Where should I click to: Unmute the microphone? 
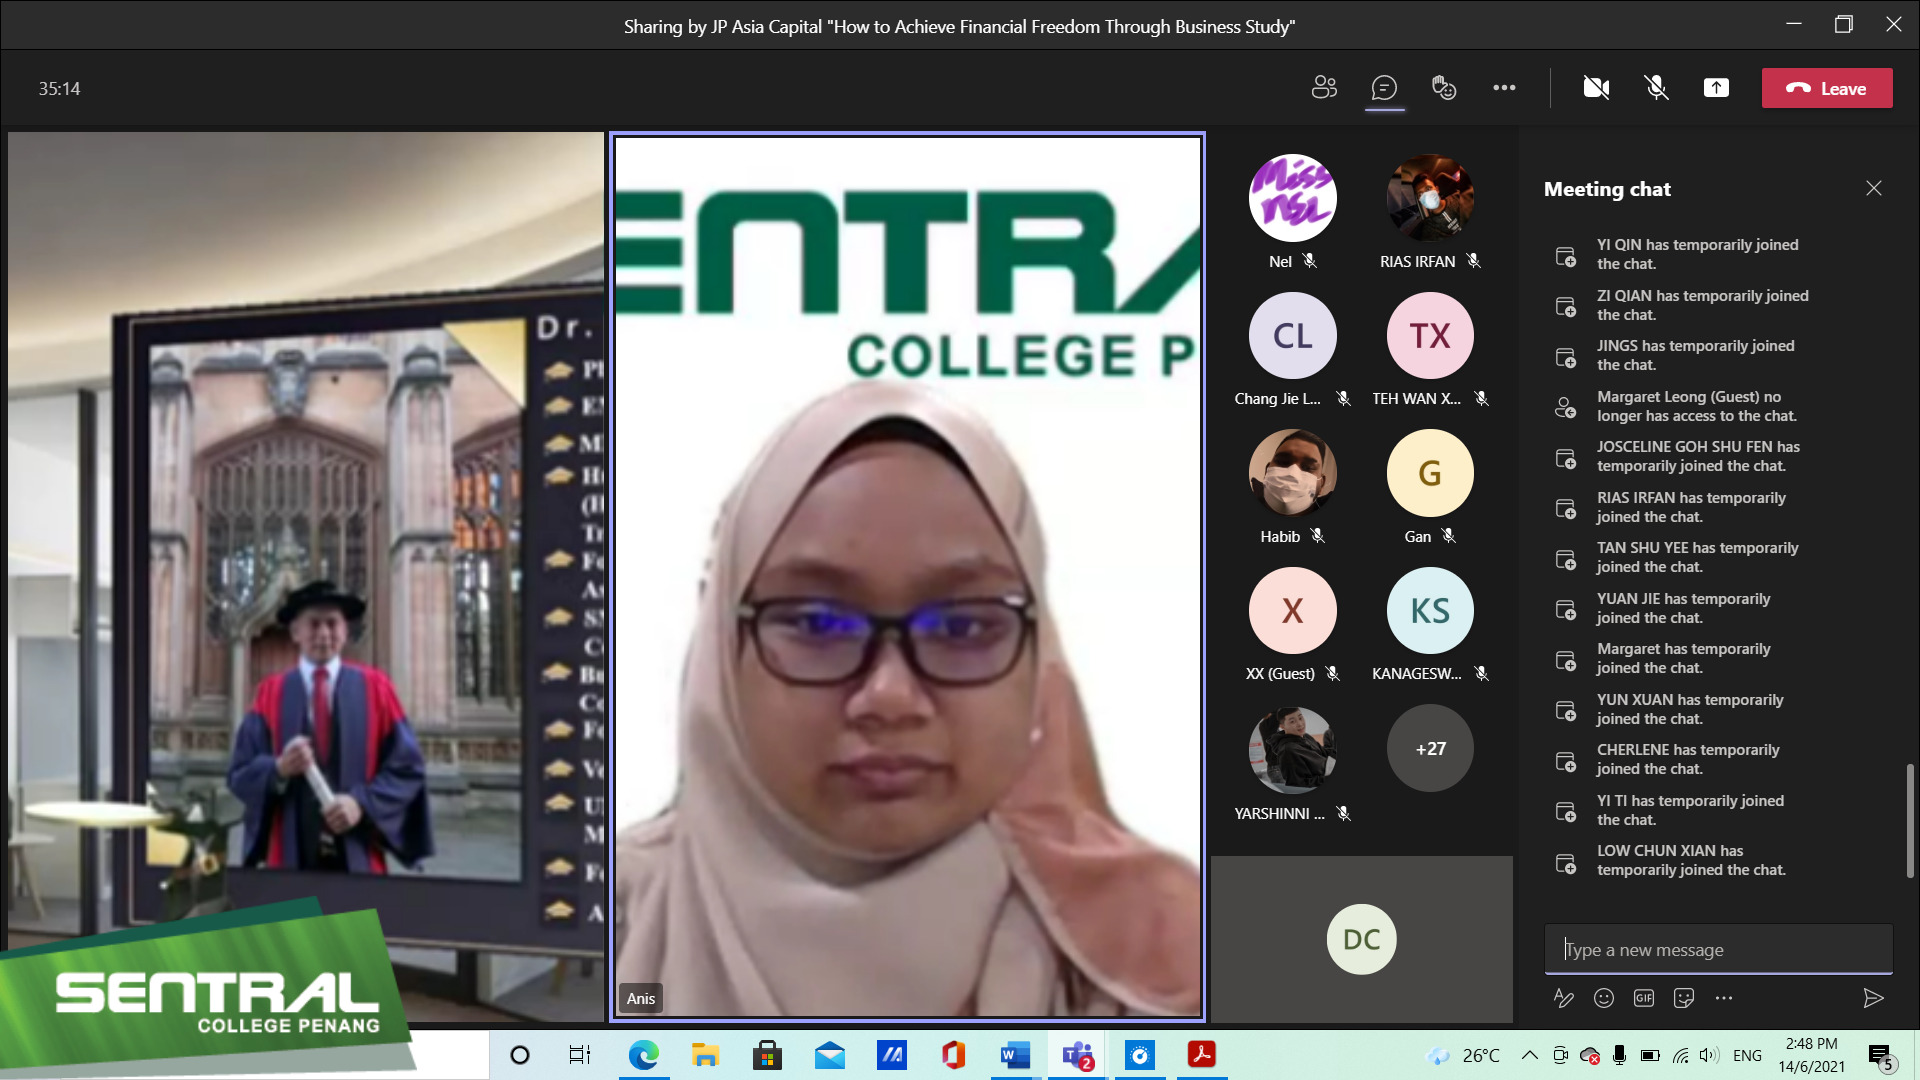pyautogui.click(x=1656, y=88)
